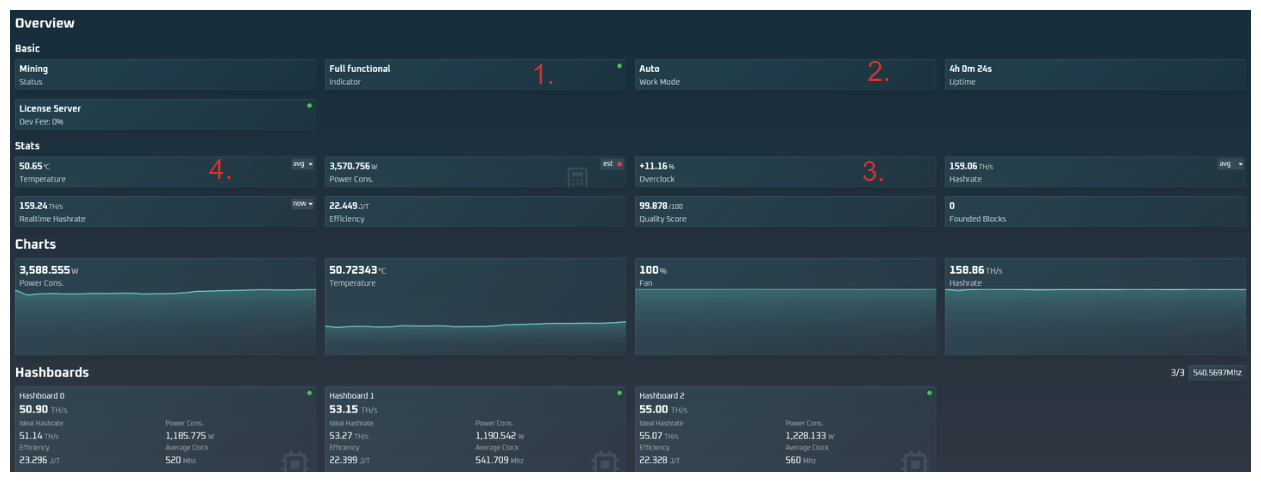The width and height of the screenshot is (1261, 482).
Task: Click the Hashboards section heading
Action: click(52, 373)
